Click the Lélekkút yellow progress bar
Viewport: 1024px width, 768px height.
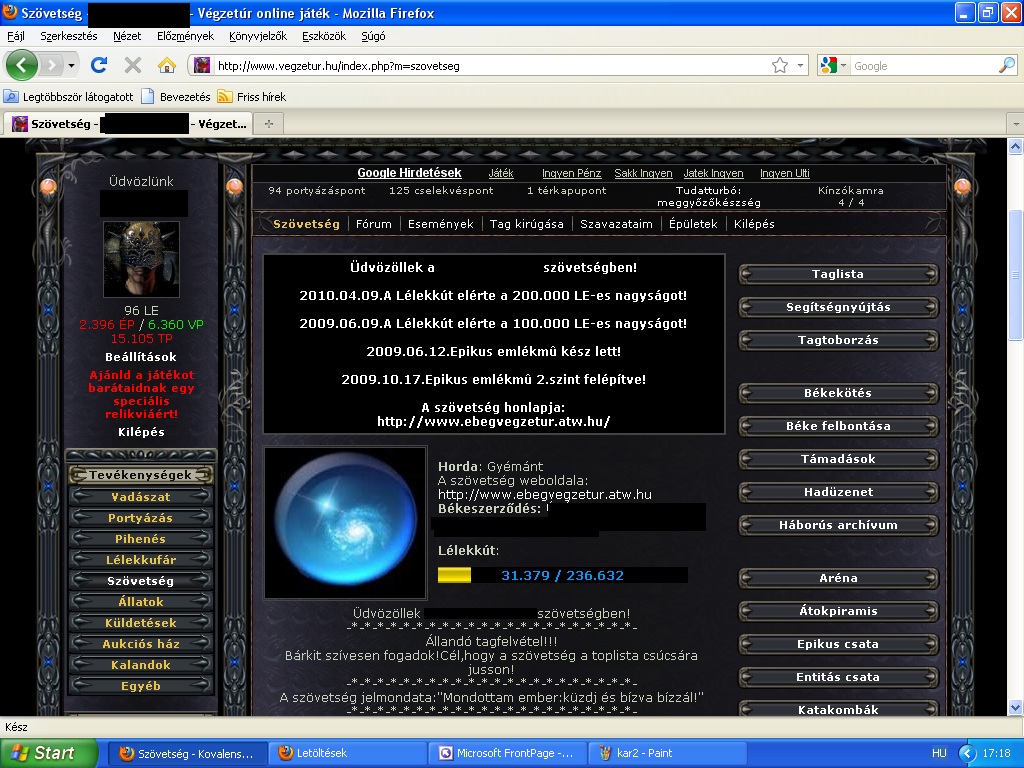pos(455,575)
